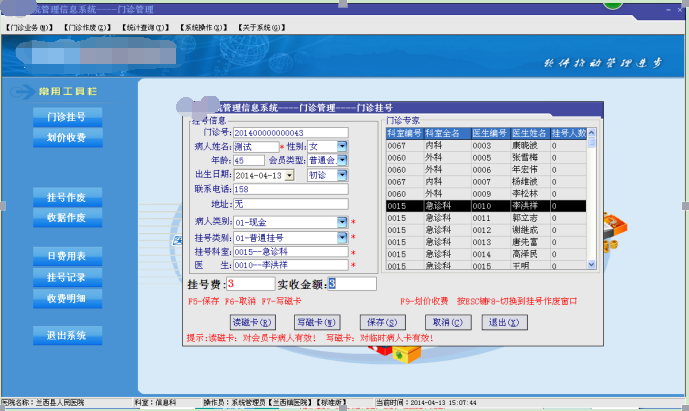
Task: Expand the 性别 dropdown
Action: coord(342,146)
